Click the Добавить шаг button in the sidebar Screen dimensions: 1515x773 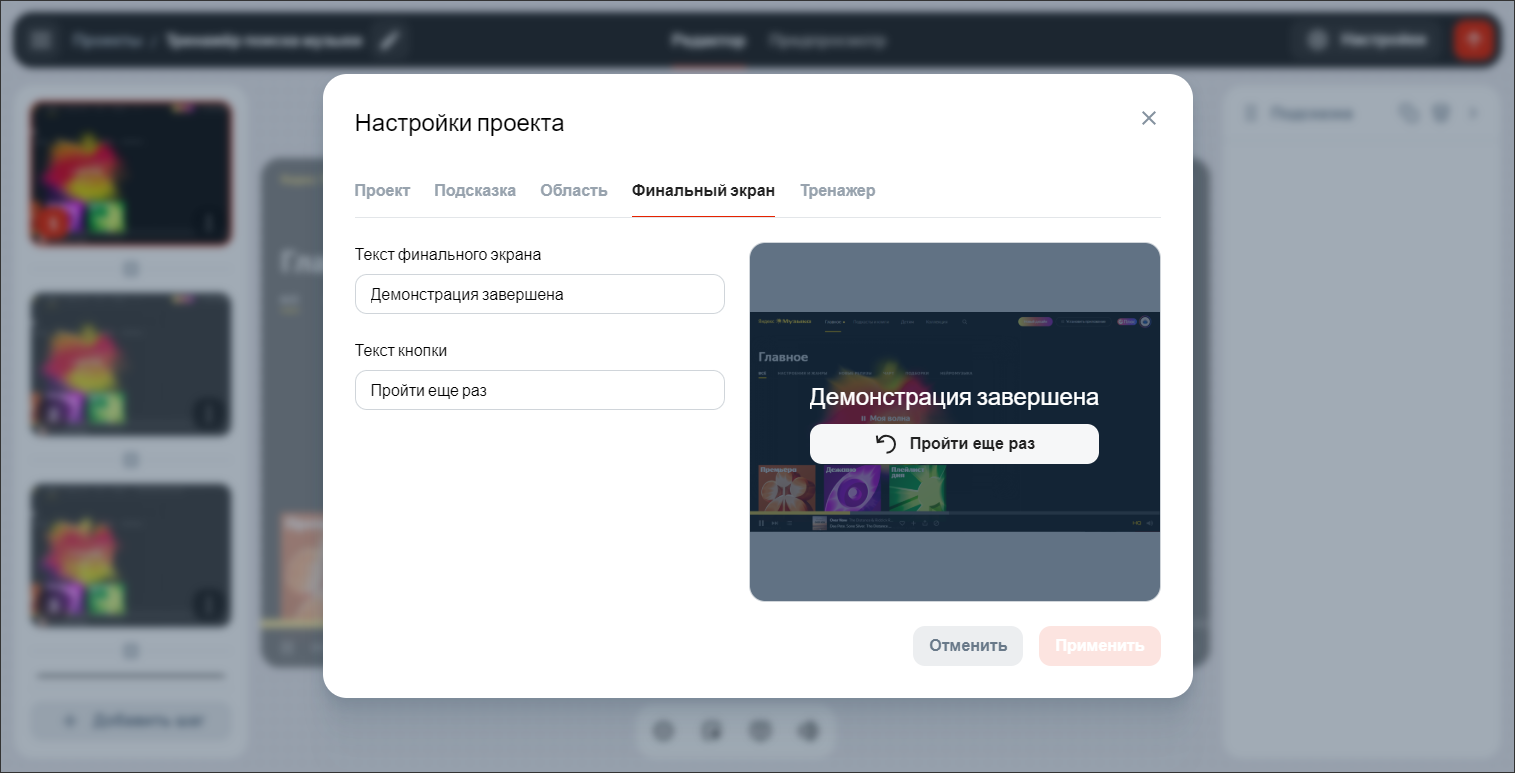coord(130,722)
